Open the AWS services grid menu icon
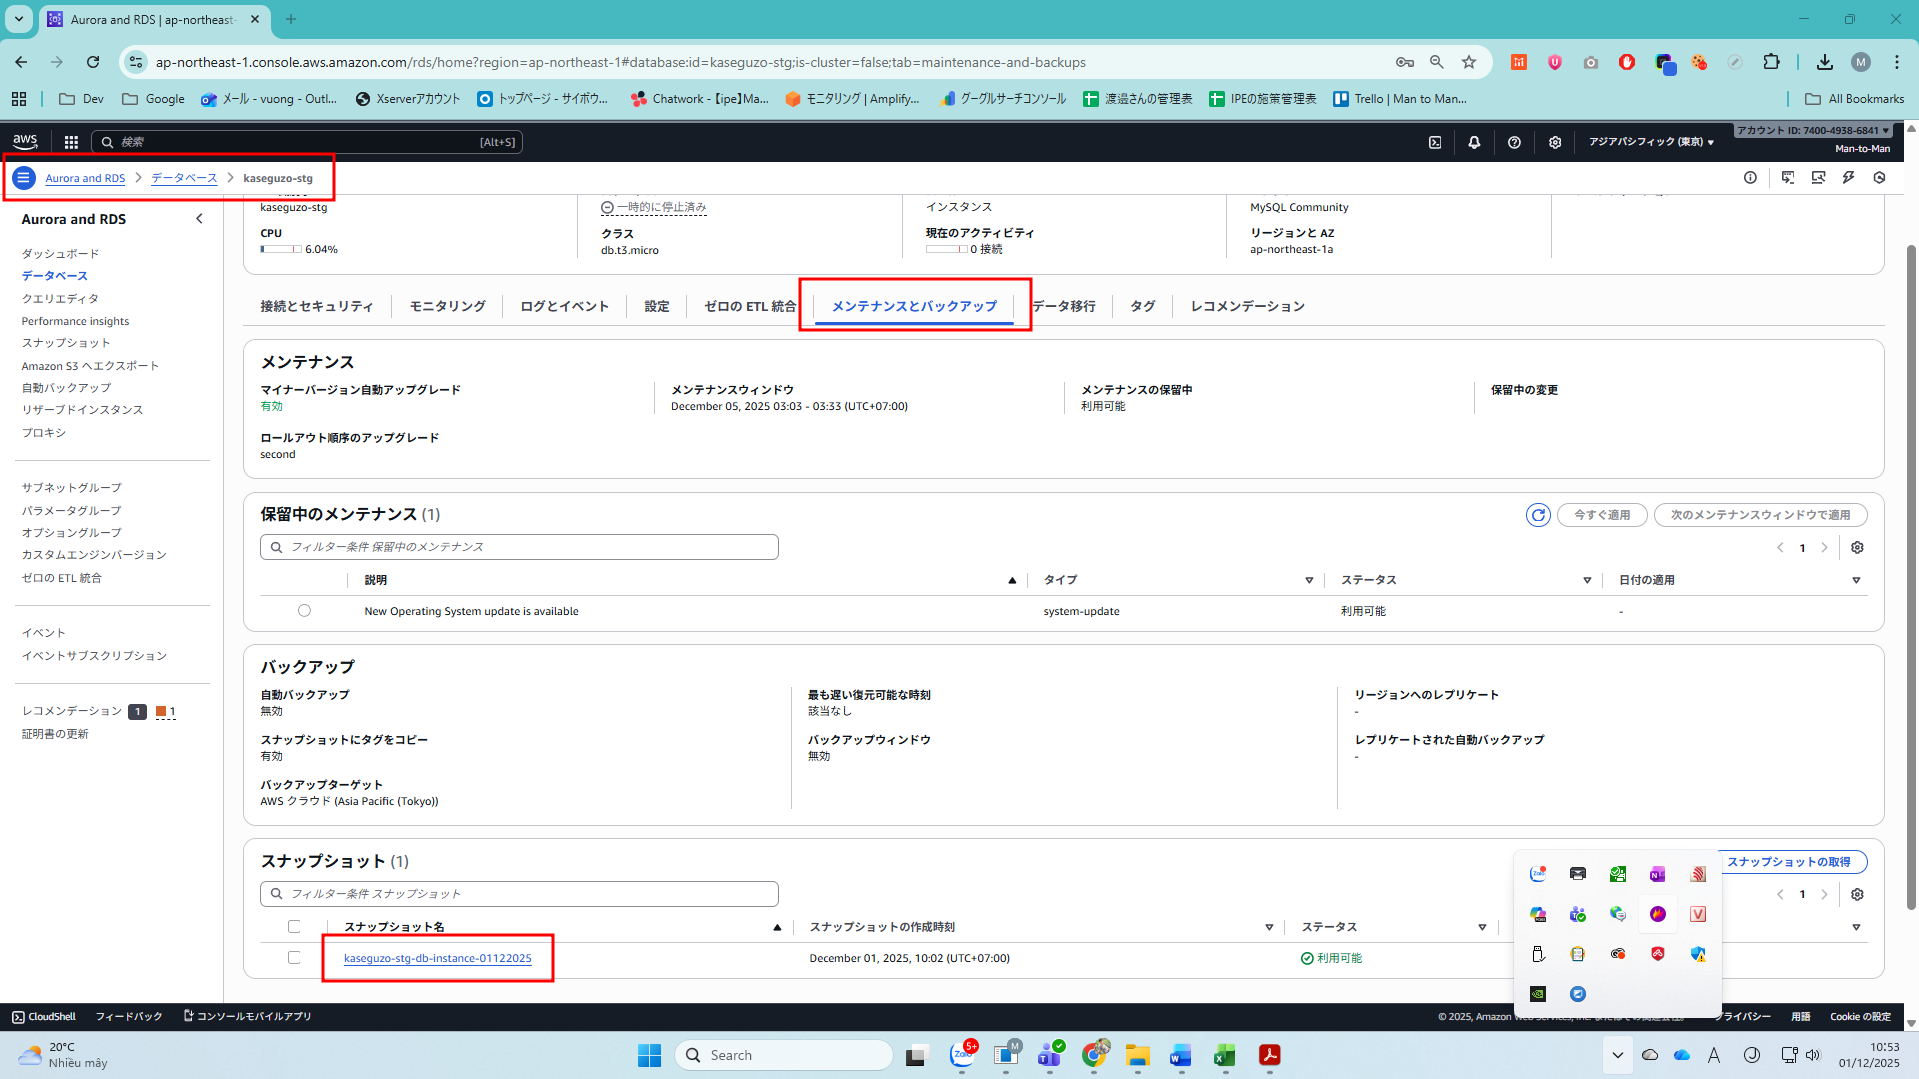 pos(71,142)
